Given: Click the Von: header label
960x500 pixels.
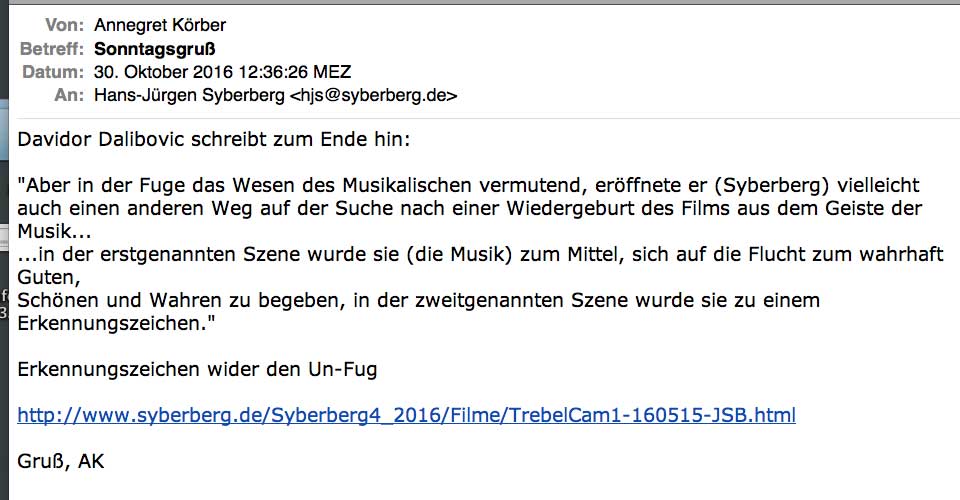Looking at the screenshot, I should [x=63, y=26].
